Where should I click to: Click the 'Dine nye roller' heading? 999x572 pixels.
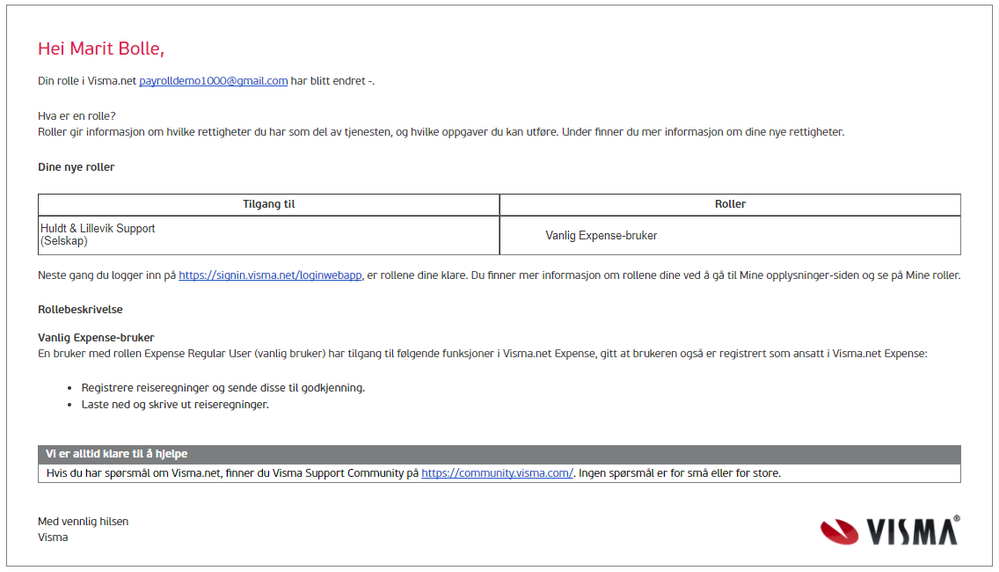tap(76, 167)
